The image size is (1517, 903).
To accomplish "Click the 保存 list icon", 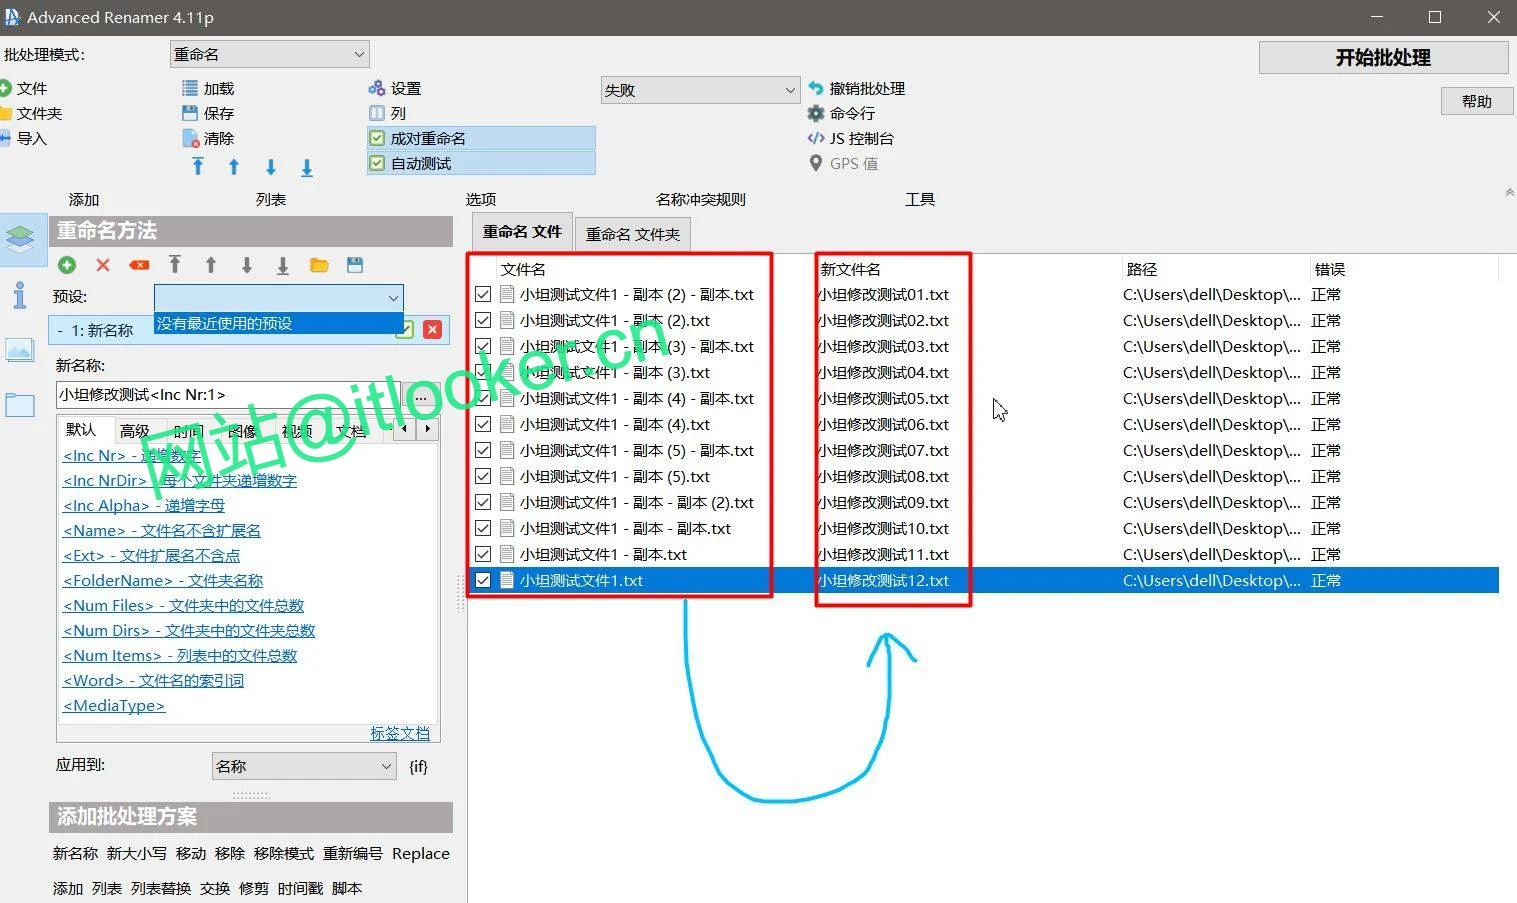I will pos(190,113).
